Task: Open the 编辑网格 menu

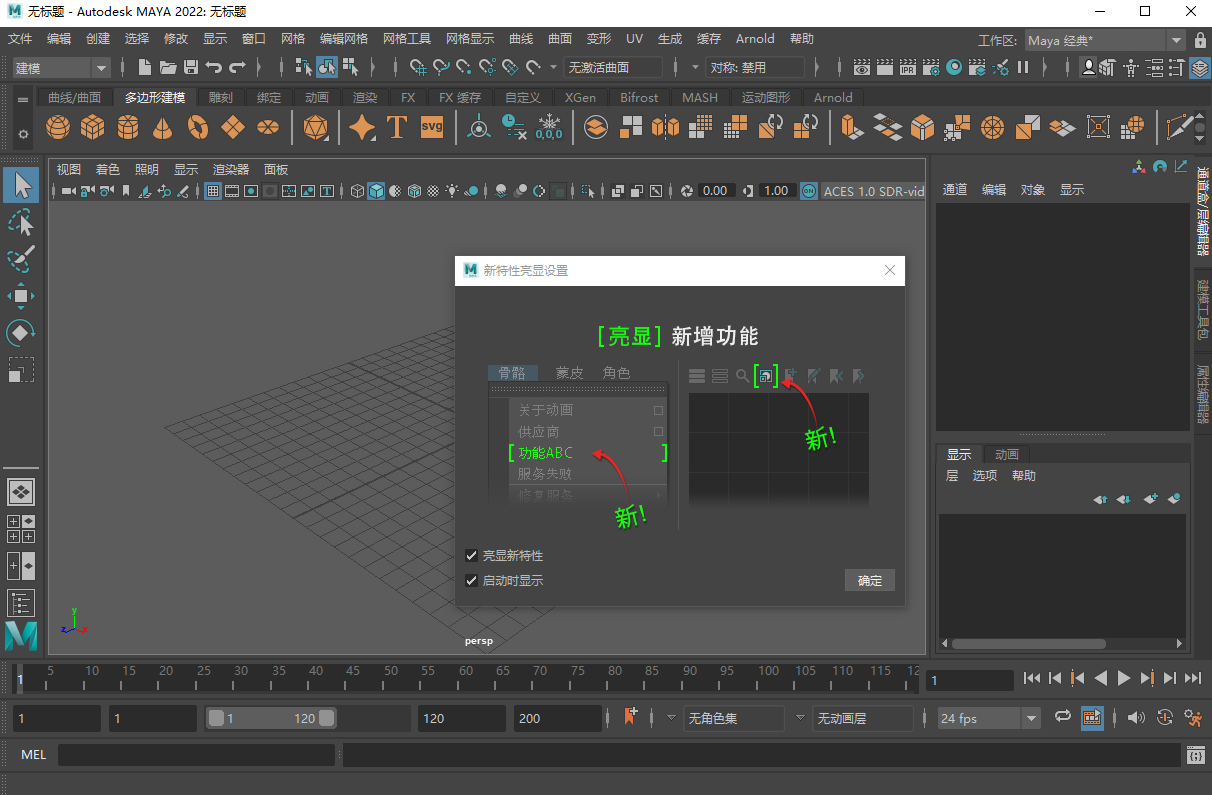Action: coord(344,39)
